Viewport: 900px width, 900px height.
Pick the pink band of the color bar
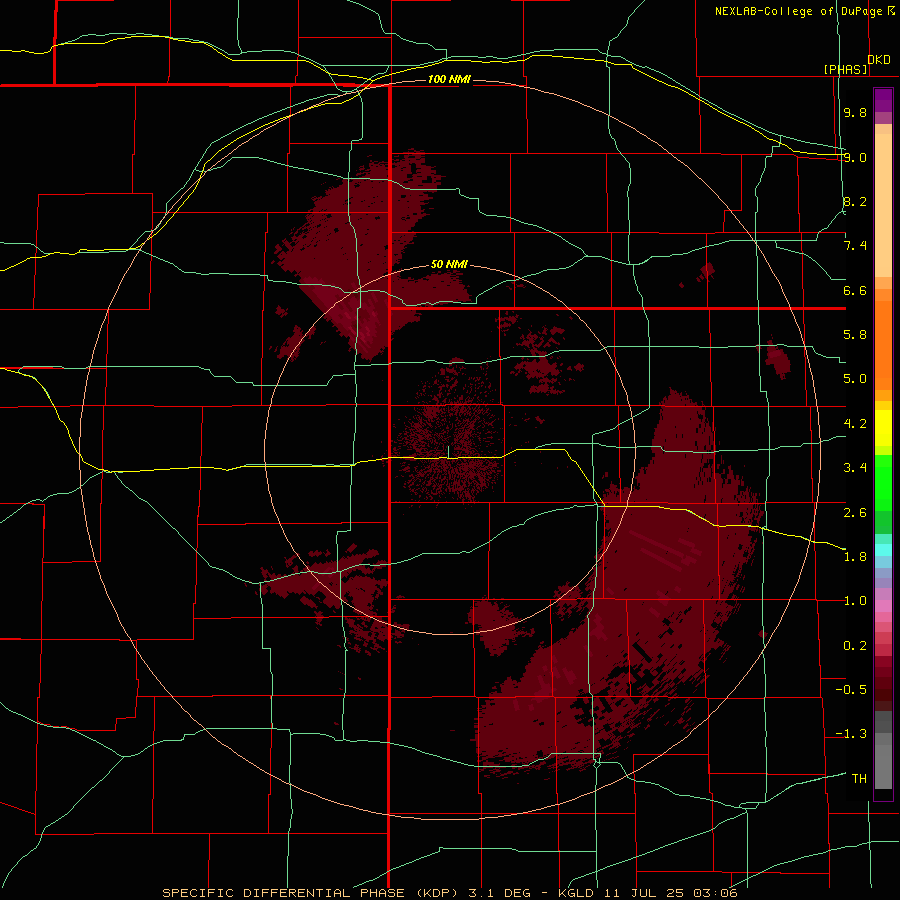[x=883, y=606]
